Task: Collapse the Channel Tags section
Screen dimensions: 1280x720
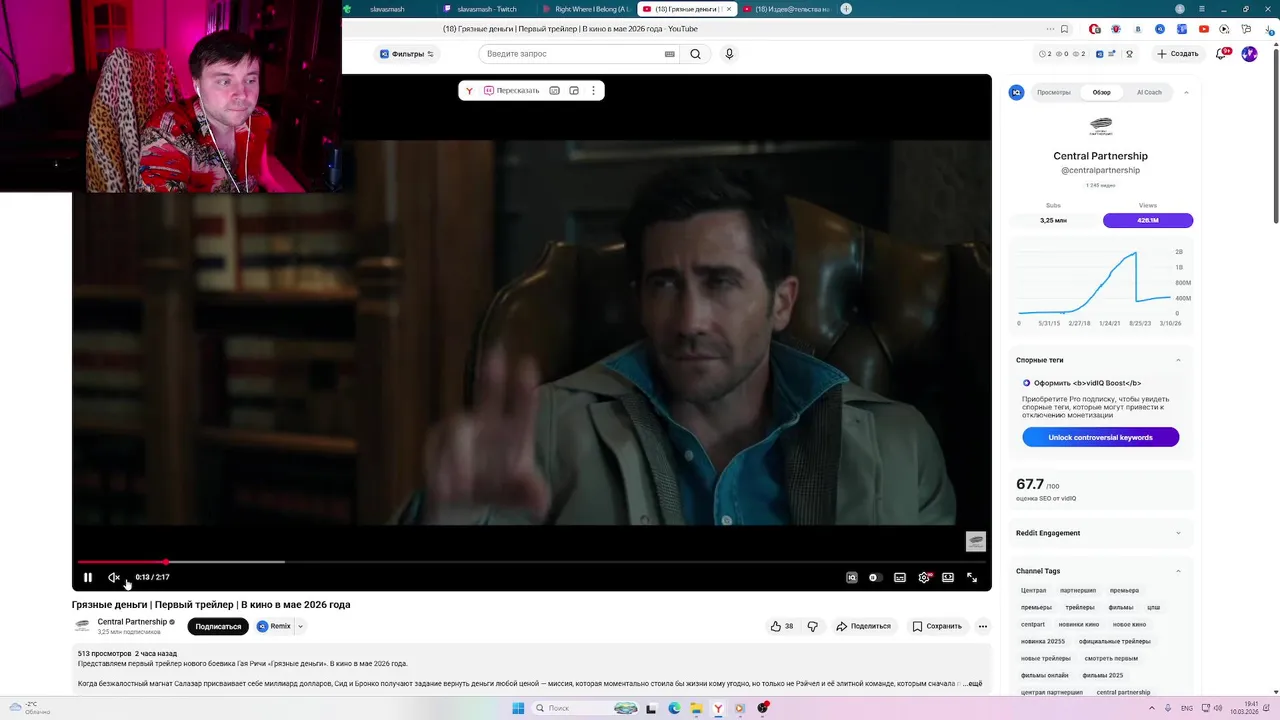Action: coord(1178,571)
